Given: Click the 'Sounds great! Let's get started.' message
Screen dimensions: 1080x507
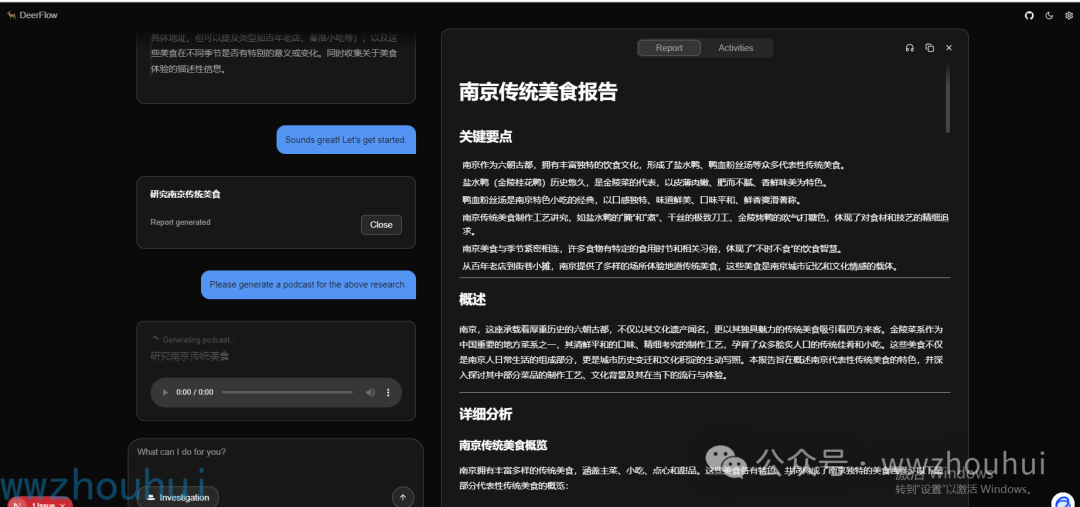Looking at the screenshot, I should point(346,139).
